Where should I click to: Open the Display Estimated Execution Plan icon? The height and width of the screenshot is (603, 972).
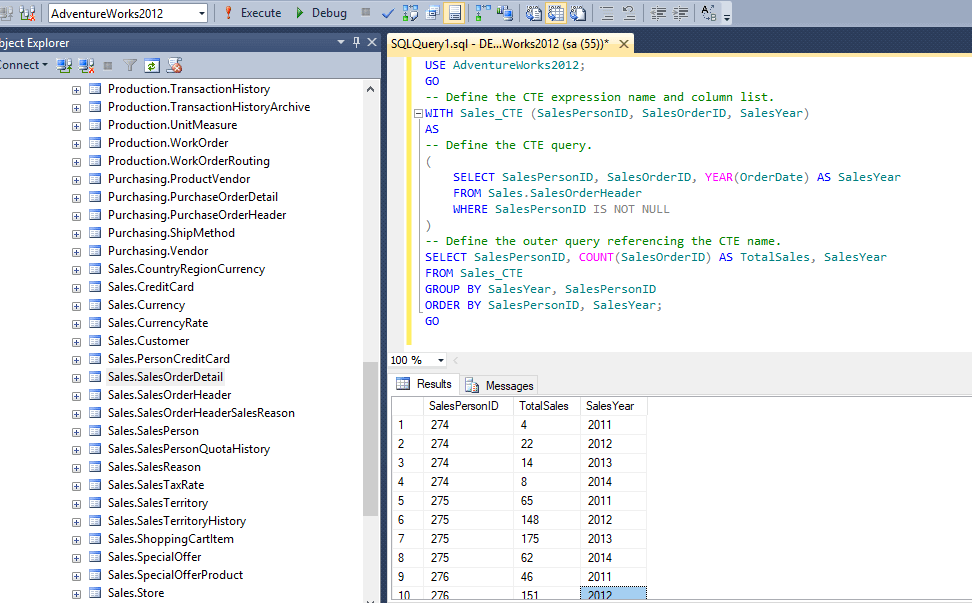coord(410,13)
